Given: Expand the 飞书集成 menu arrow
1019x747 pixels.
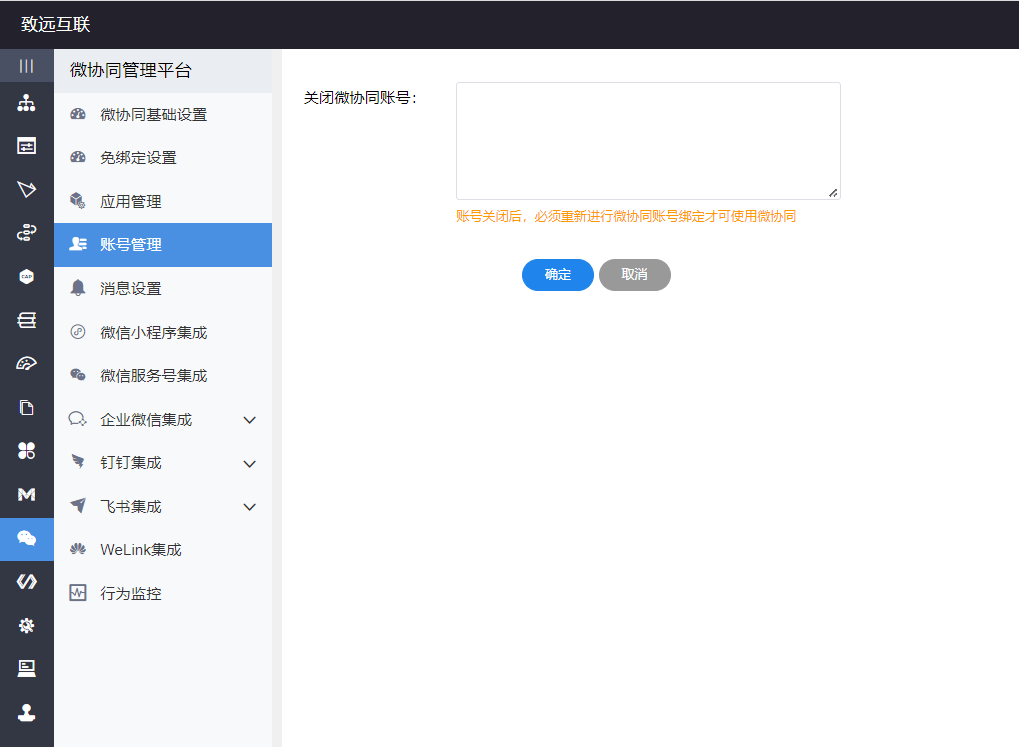Looking at the screenshot, I should (250, 507).
